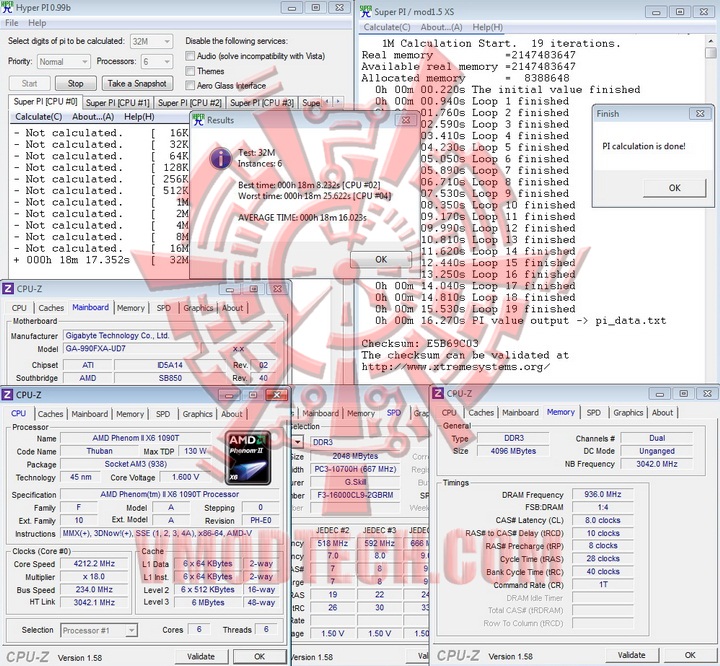Open Calculate(C) menu in Super PI XS
The height and width of the screenshot is (666, 720).
coord(387,27)
